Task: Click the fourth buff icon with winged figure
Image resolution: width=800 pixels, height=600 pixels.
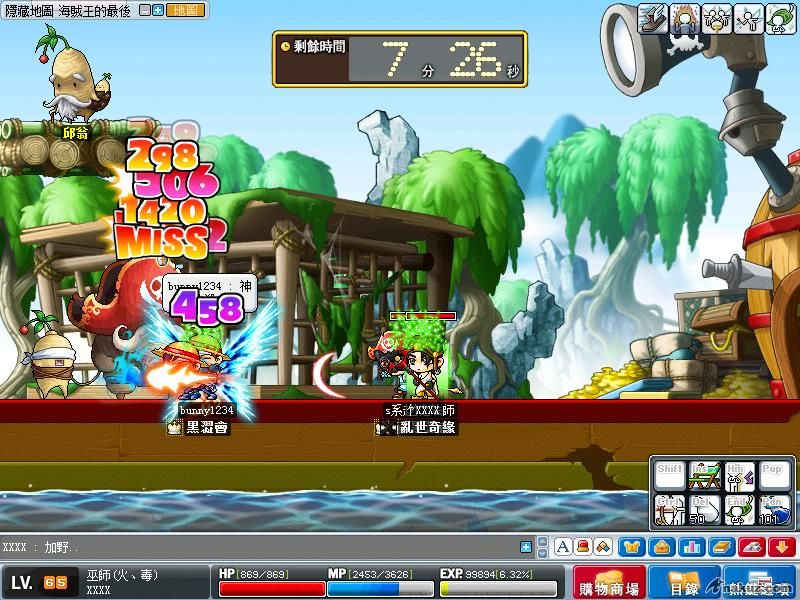Action: (x=748, y=18)
